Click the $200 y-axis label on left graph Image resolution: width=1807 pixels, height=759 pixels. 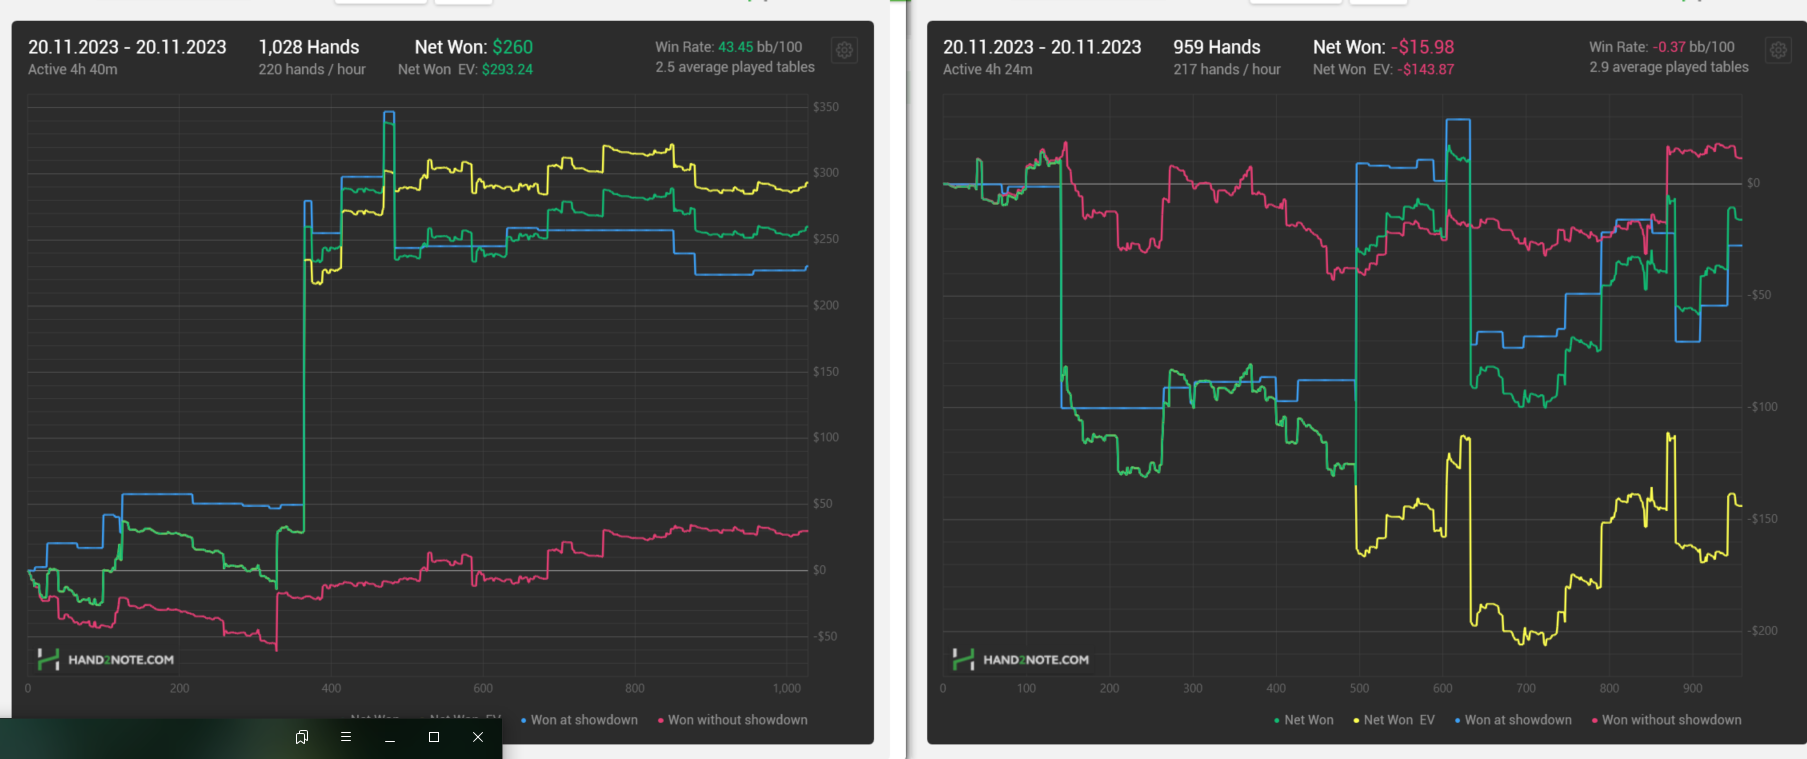tap(826, 305)
